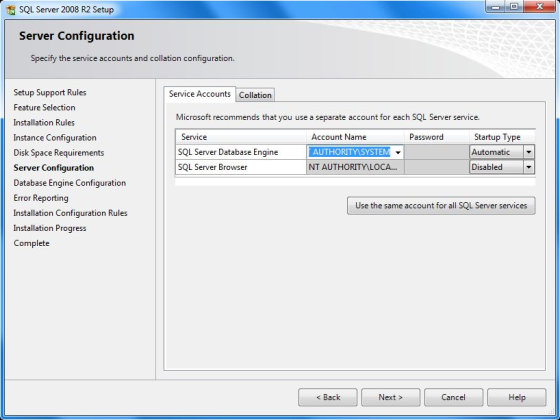The width and height of the screenshot is (560, 420).
Task: Expand the SQL Server Browser Startup Type dropdown
Action: coord(529,167)
